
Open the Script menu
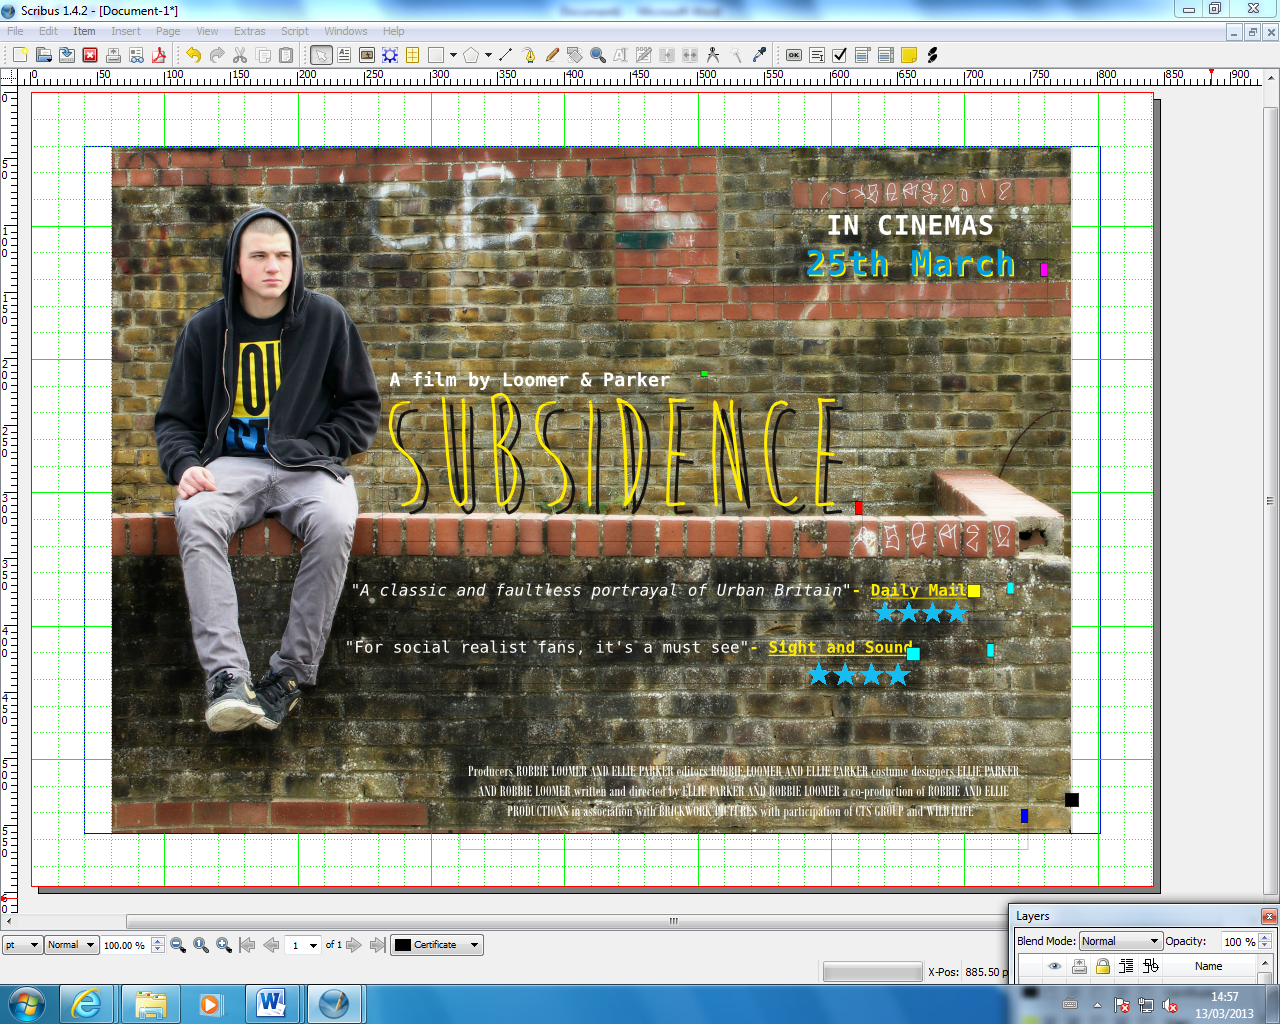click(x=295, y=31)
